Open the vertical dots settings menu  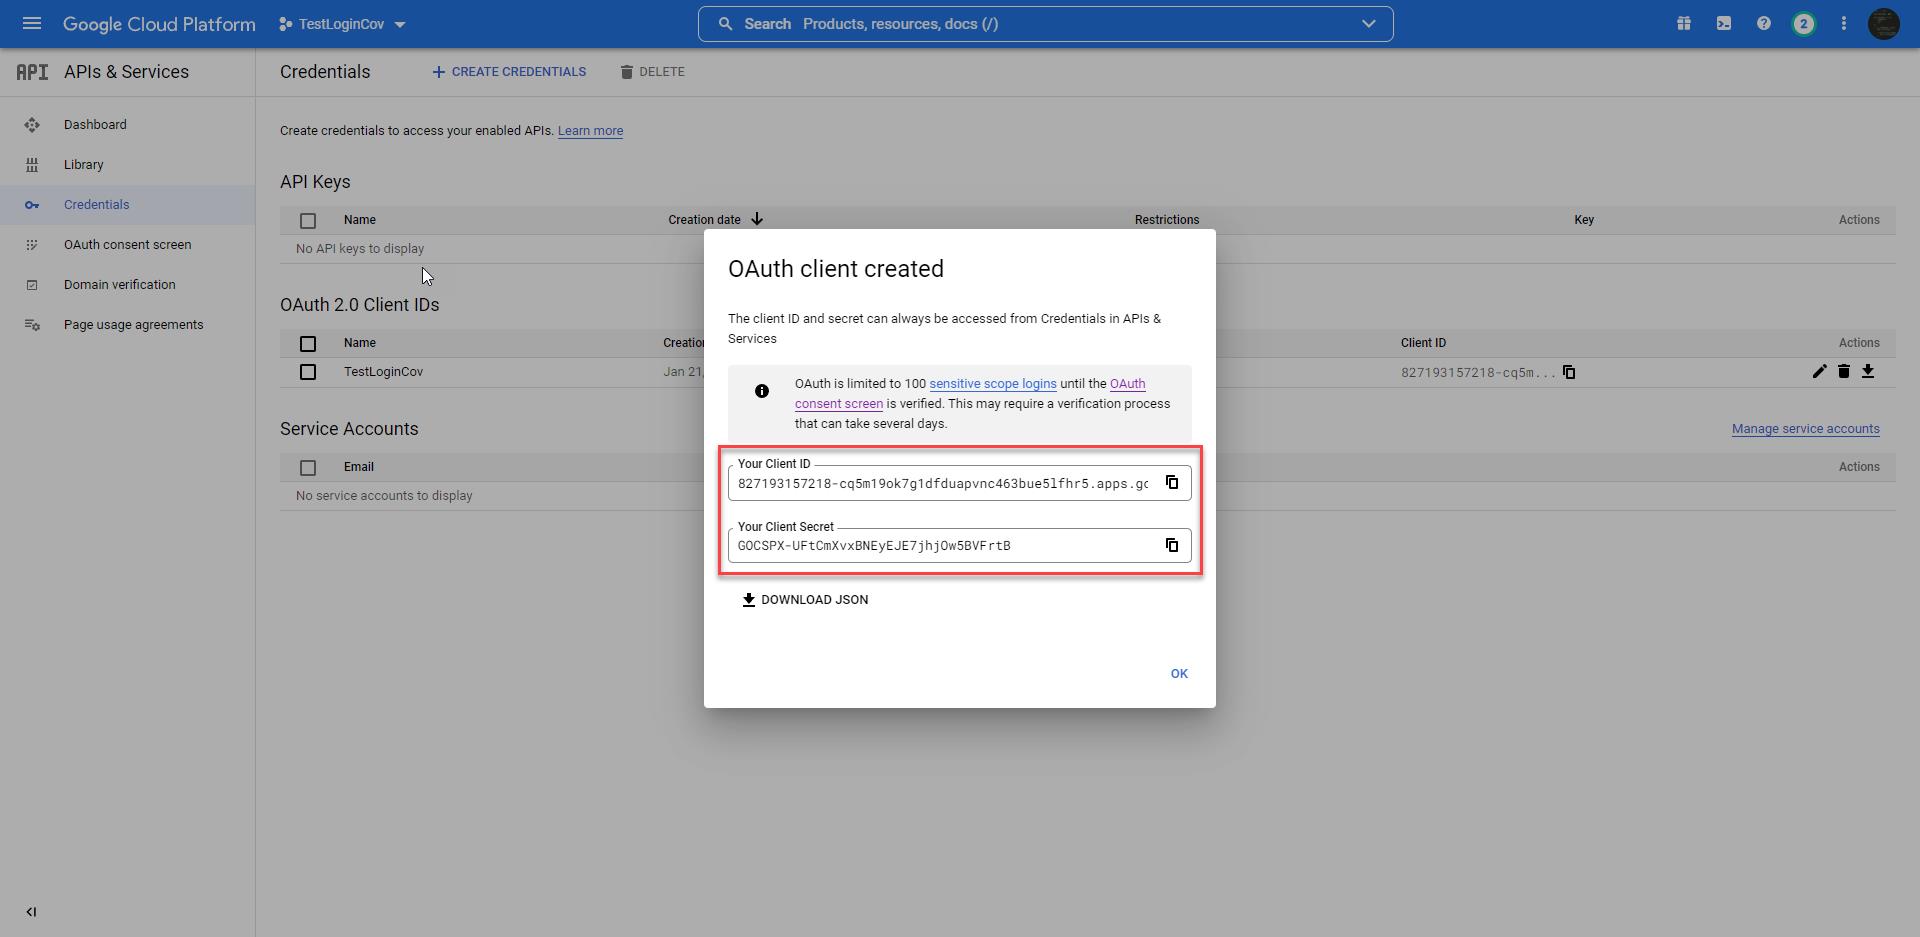(1844, 23)
